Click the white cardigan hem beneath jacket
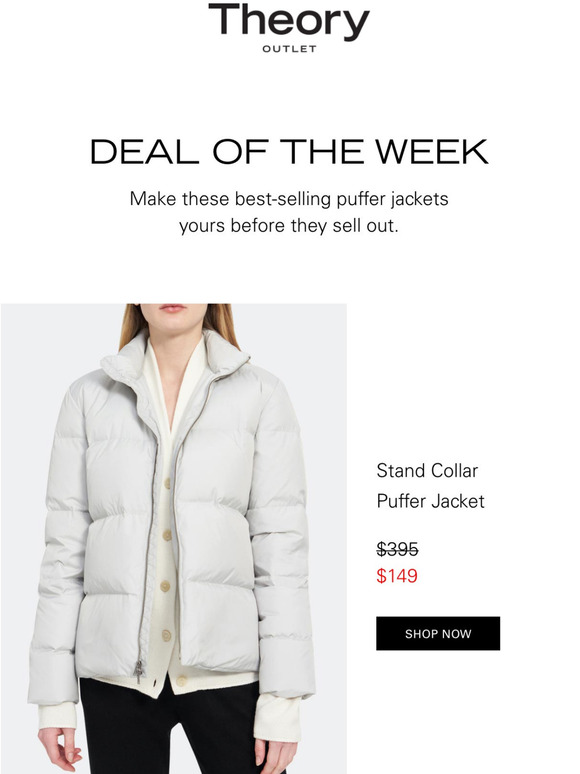This screenshot has height=774, width=580. tap(173, 684)
